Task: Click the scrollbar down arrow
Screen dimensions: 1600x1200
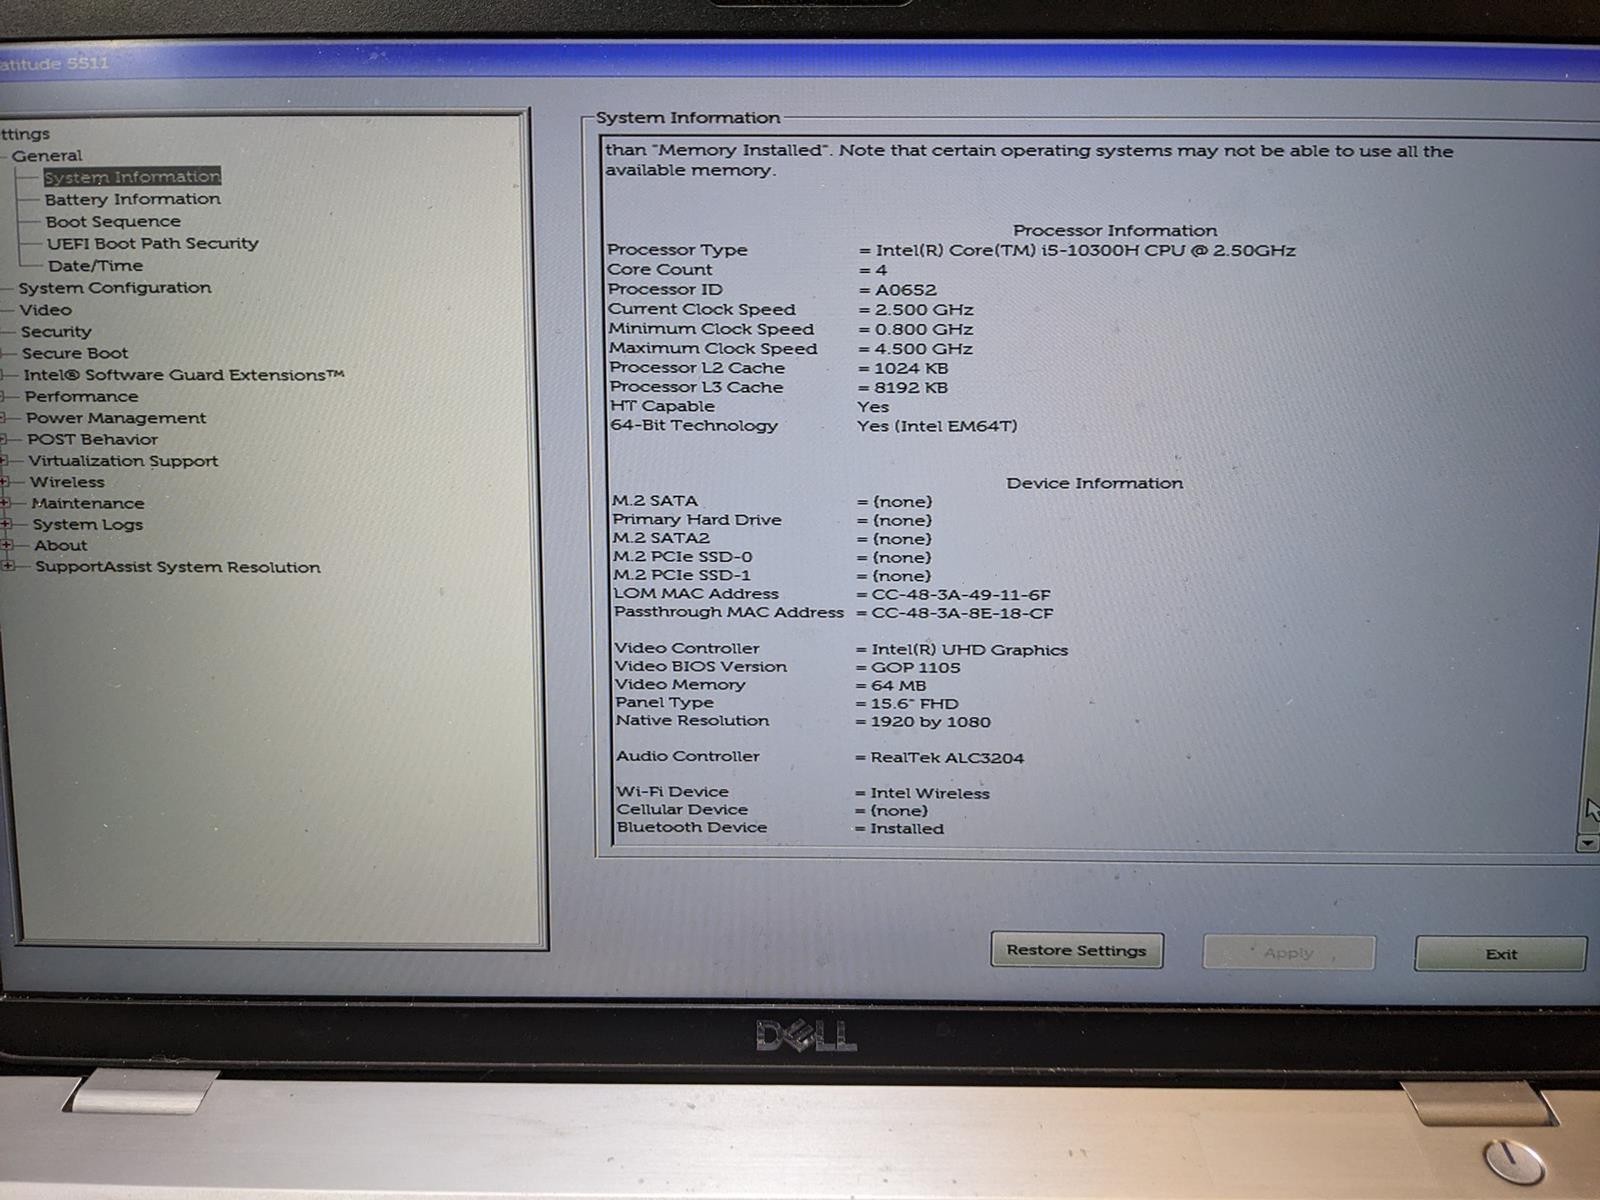Action: tap(1587, 844)
